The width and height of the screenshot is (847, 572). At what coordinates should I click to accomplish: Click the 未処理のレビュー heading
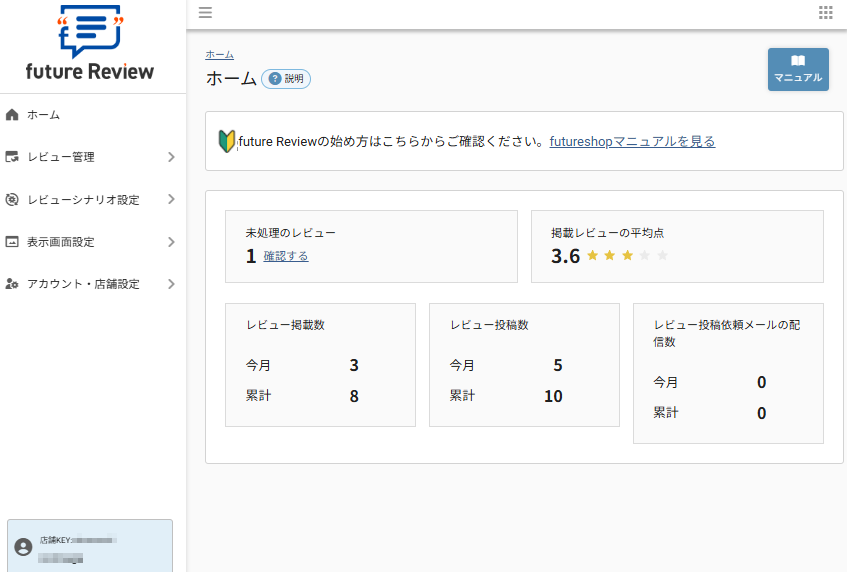[x=291, y=233]
